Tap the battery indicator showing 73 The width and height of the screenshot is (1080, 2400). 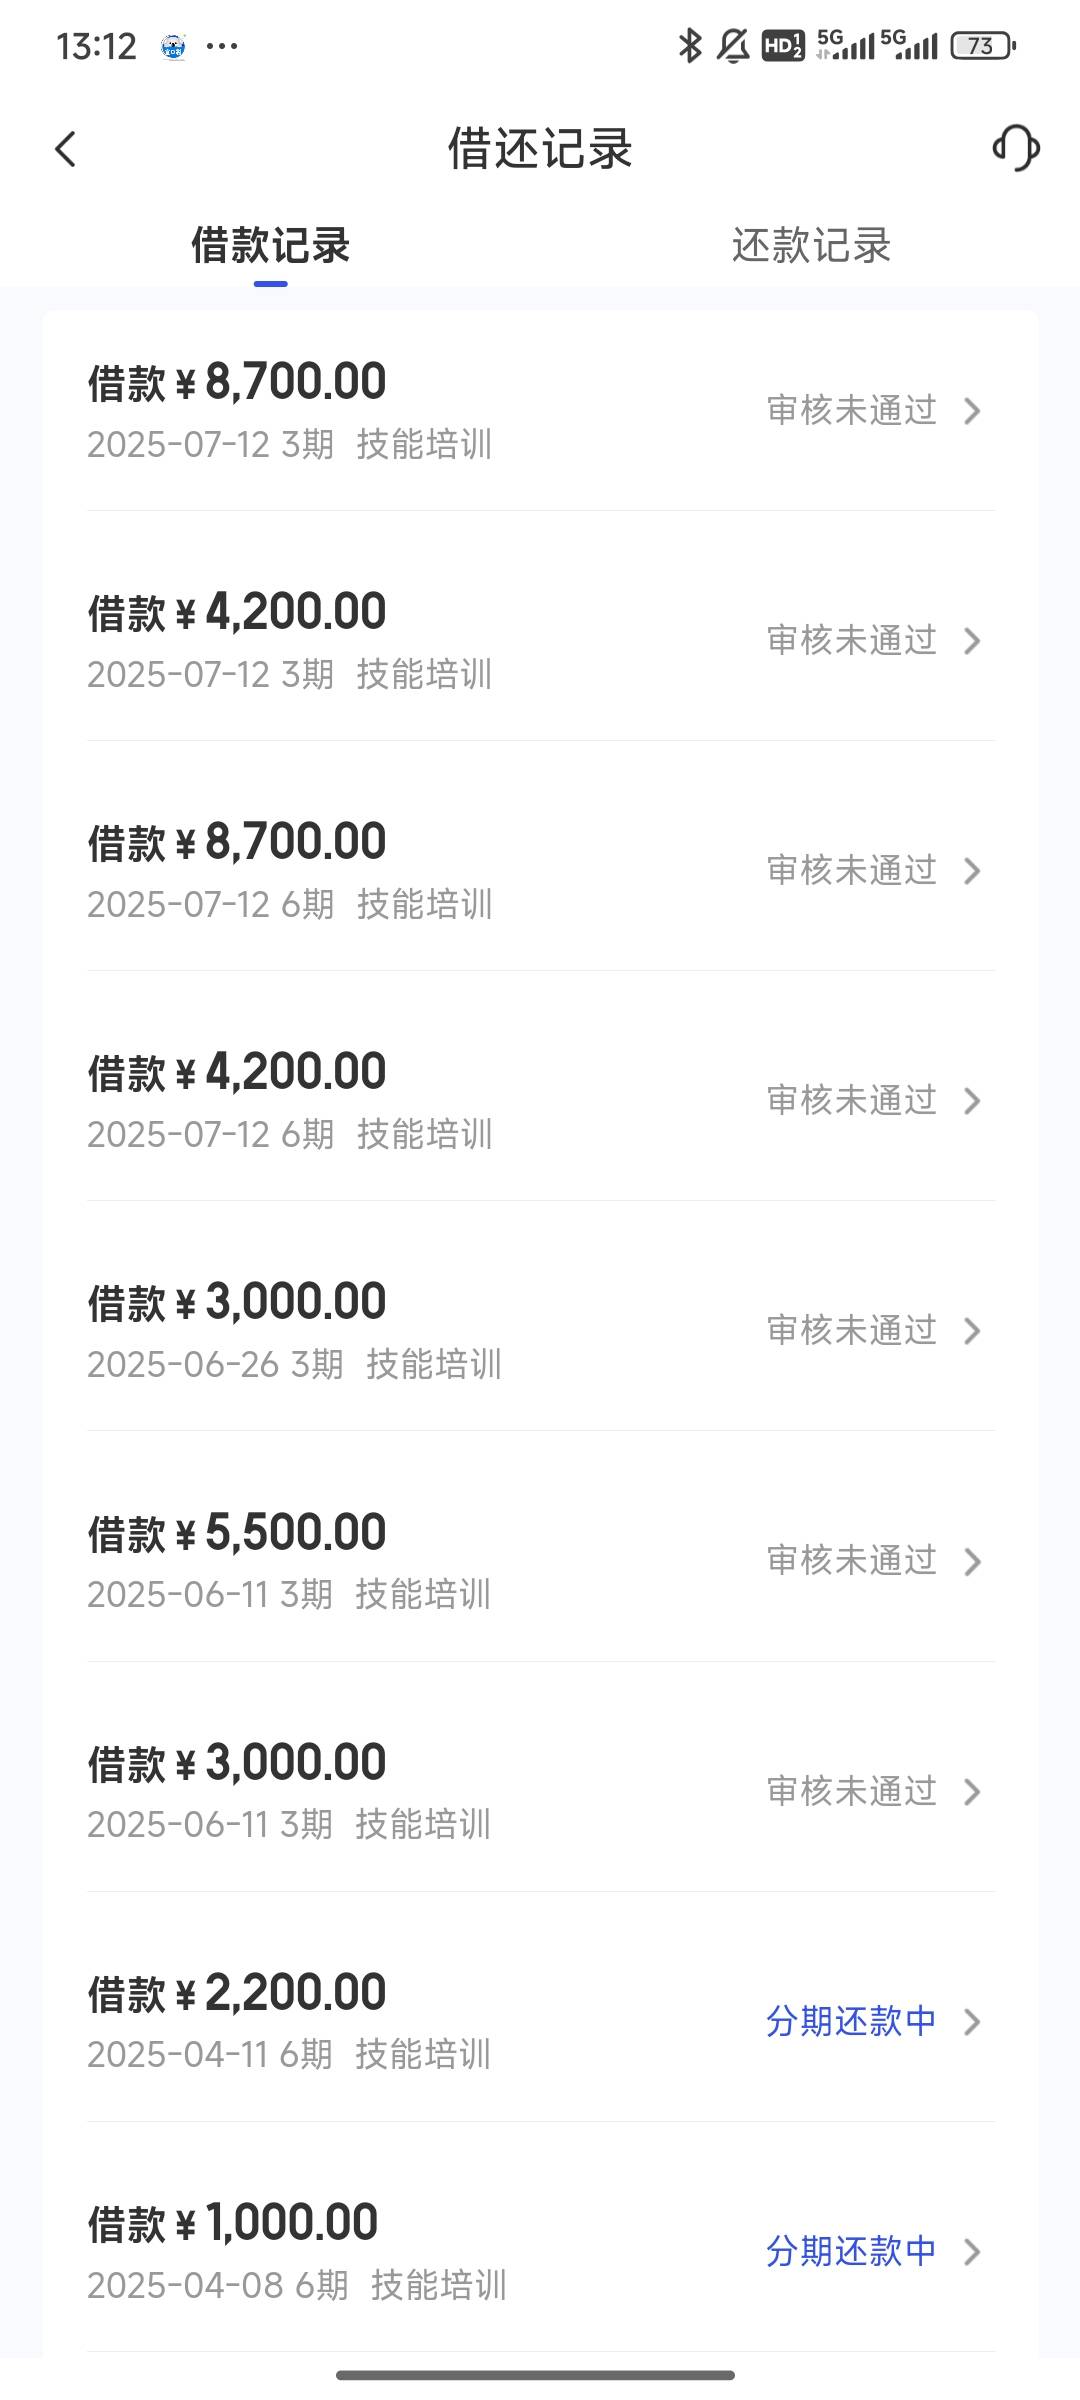(983, 46)
